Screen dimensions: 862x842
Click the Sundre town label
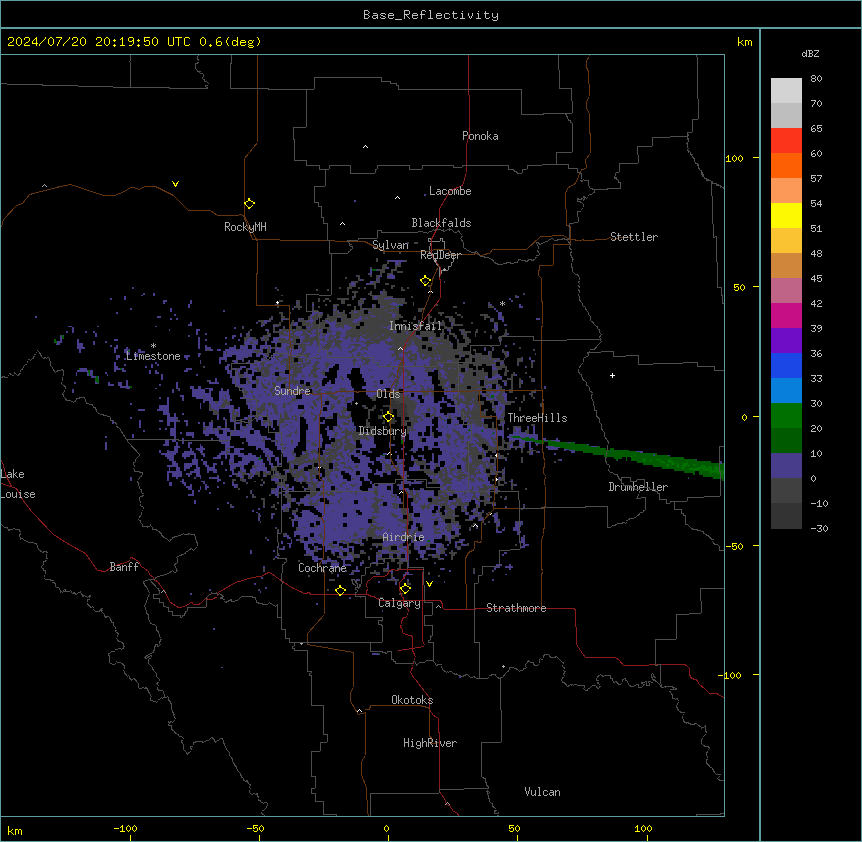pyautogui.click(x=292, y=391)
